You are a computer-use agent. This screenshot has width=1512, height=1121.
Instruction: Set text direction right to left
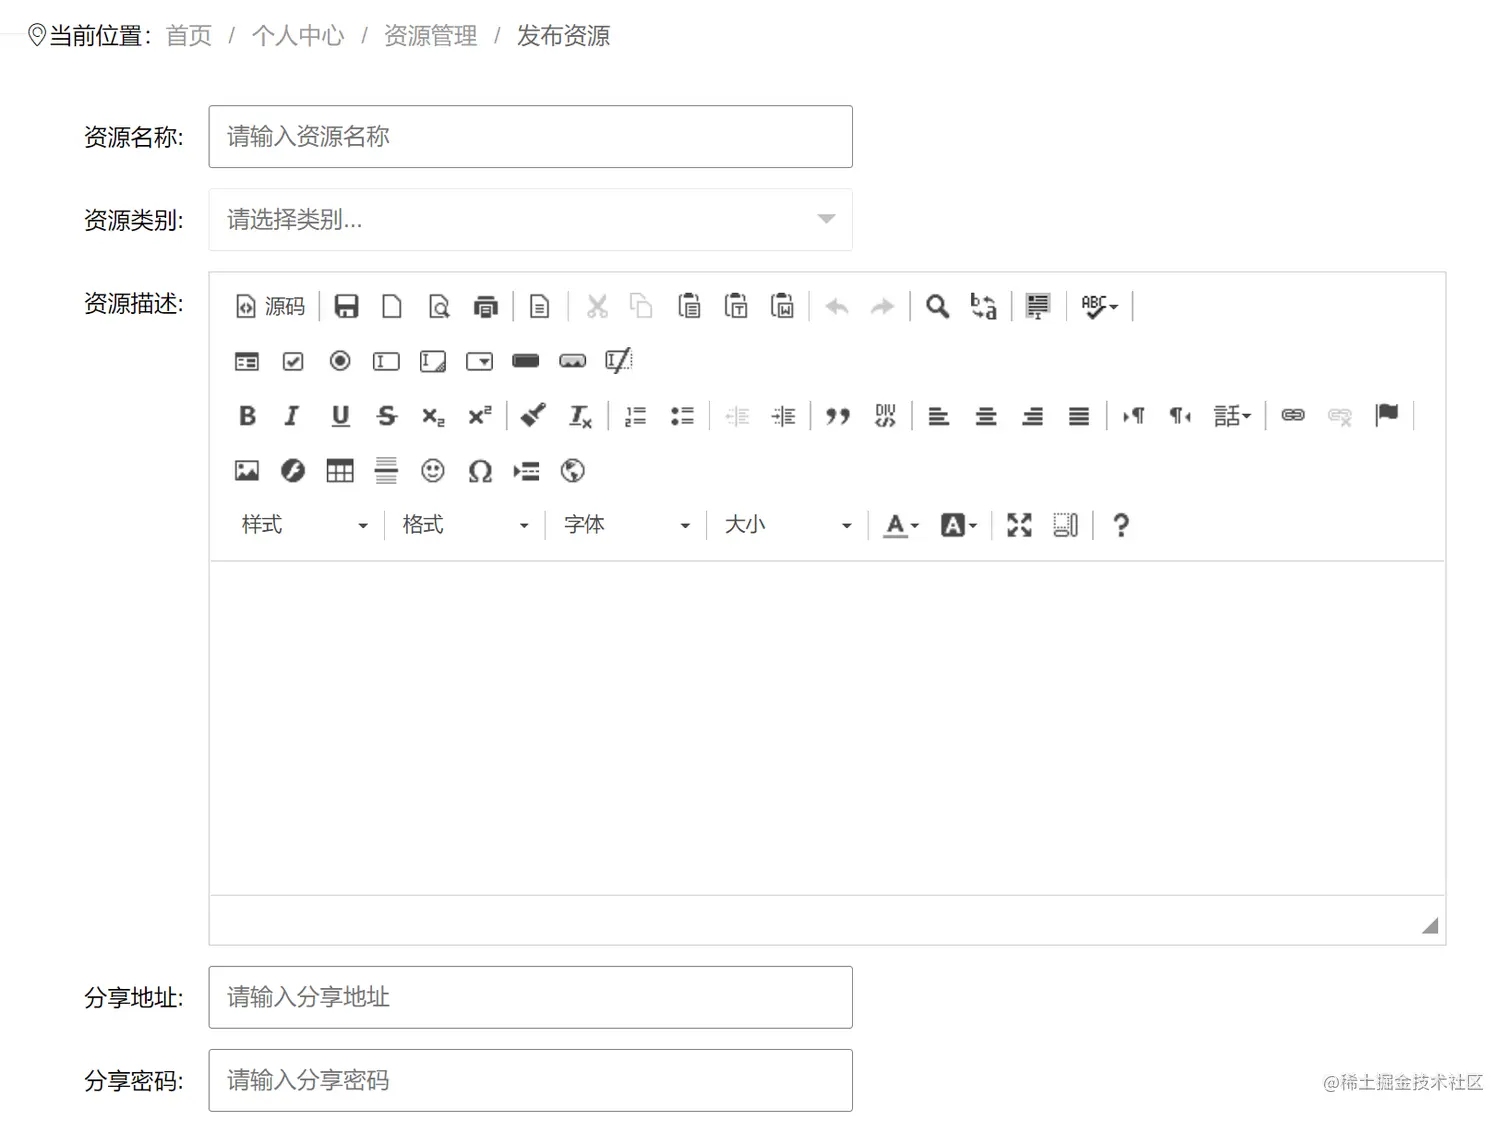point(1181,416)
